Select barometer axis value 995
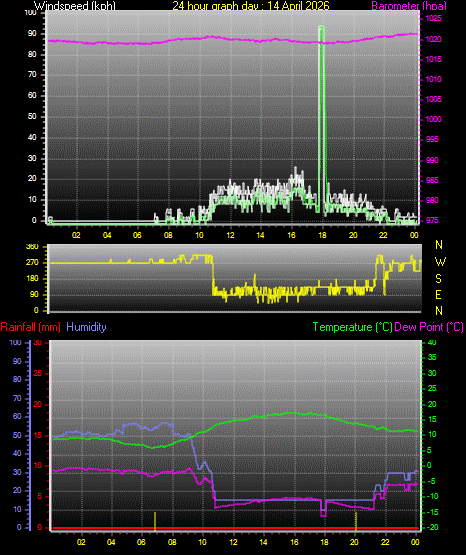The image size is (466, 555). pos(432,139)
